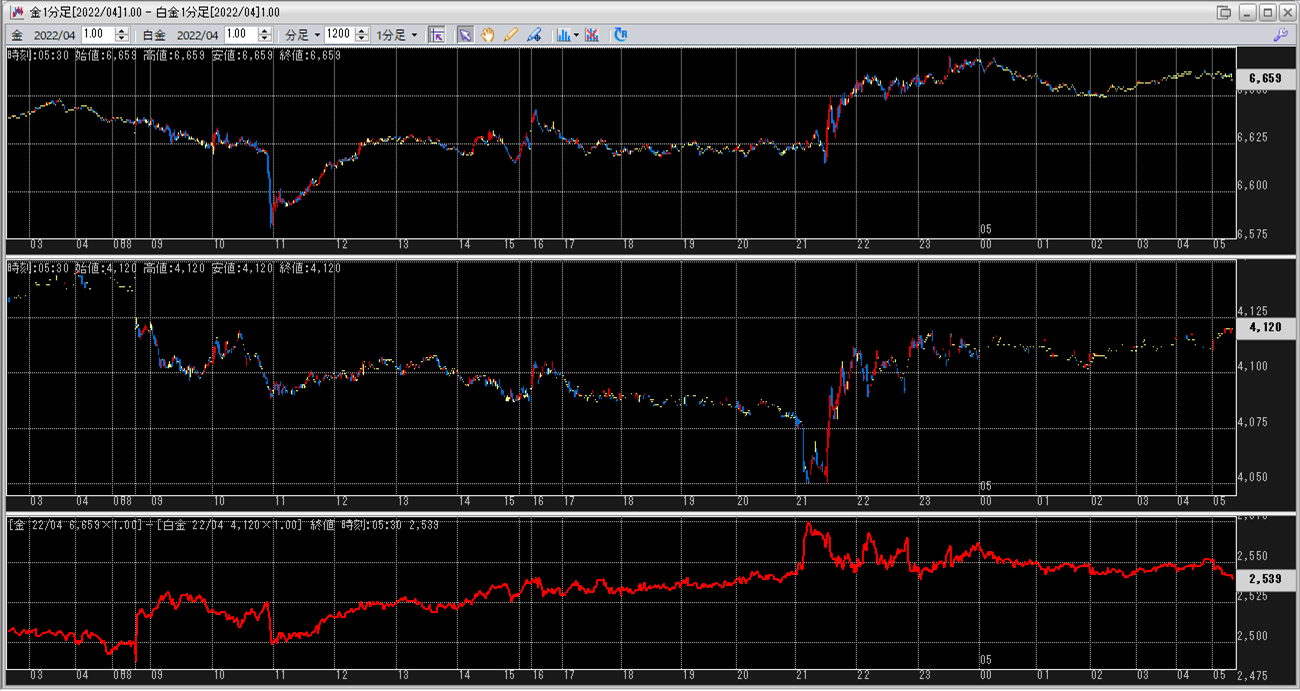Click the delete chart indicators icon
The image size is (1300, 691).
[592, 34]
